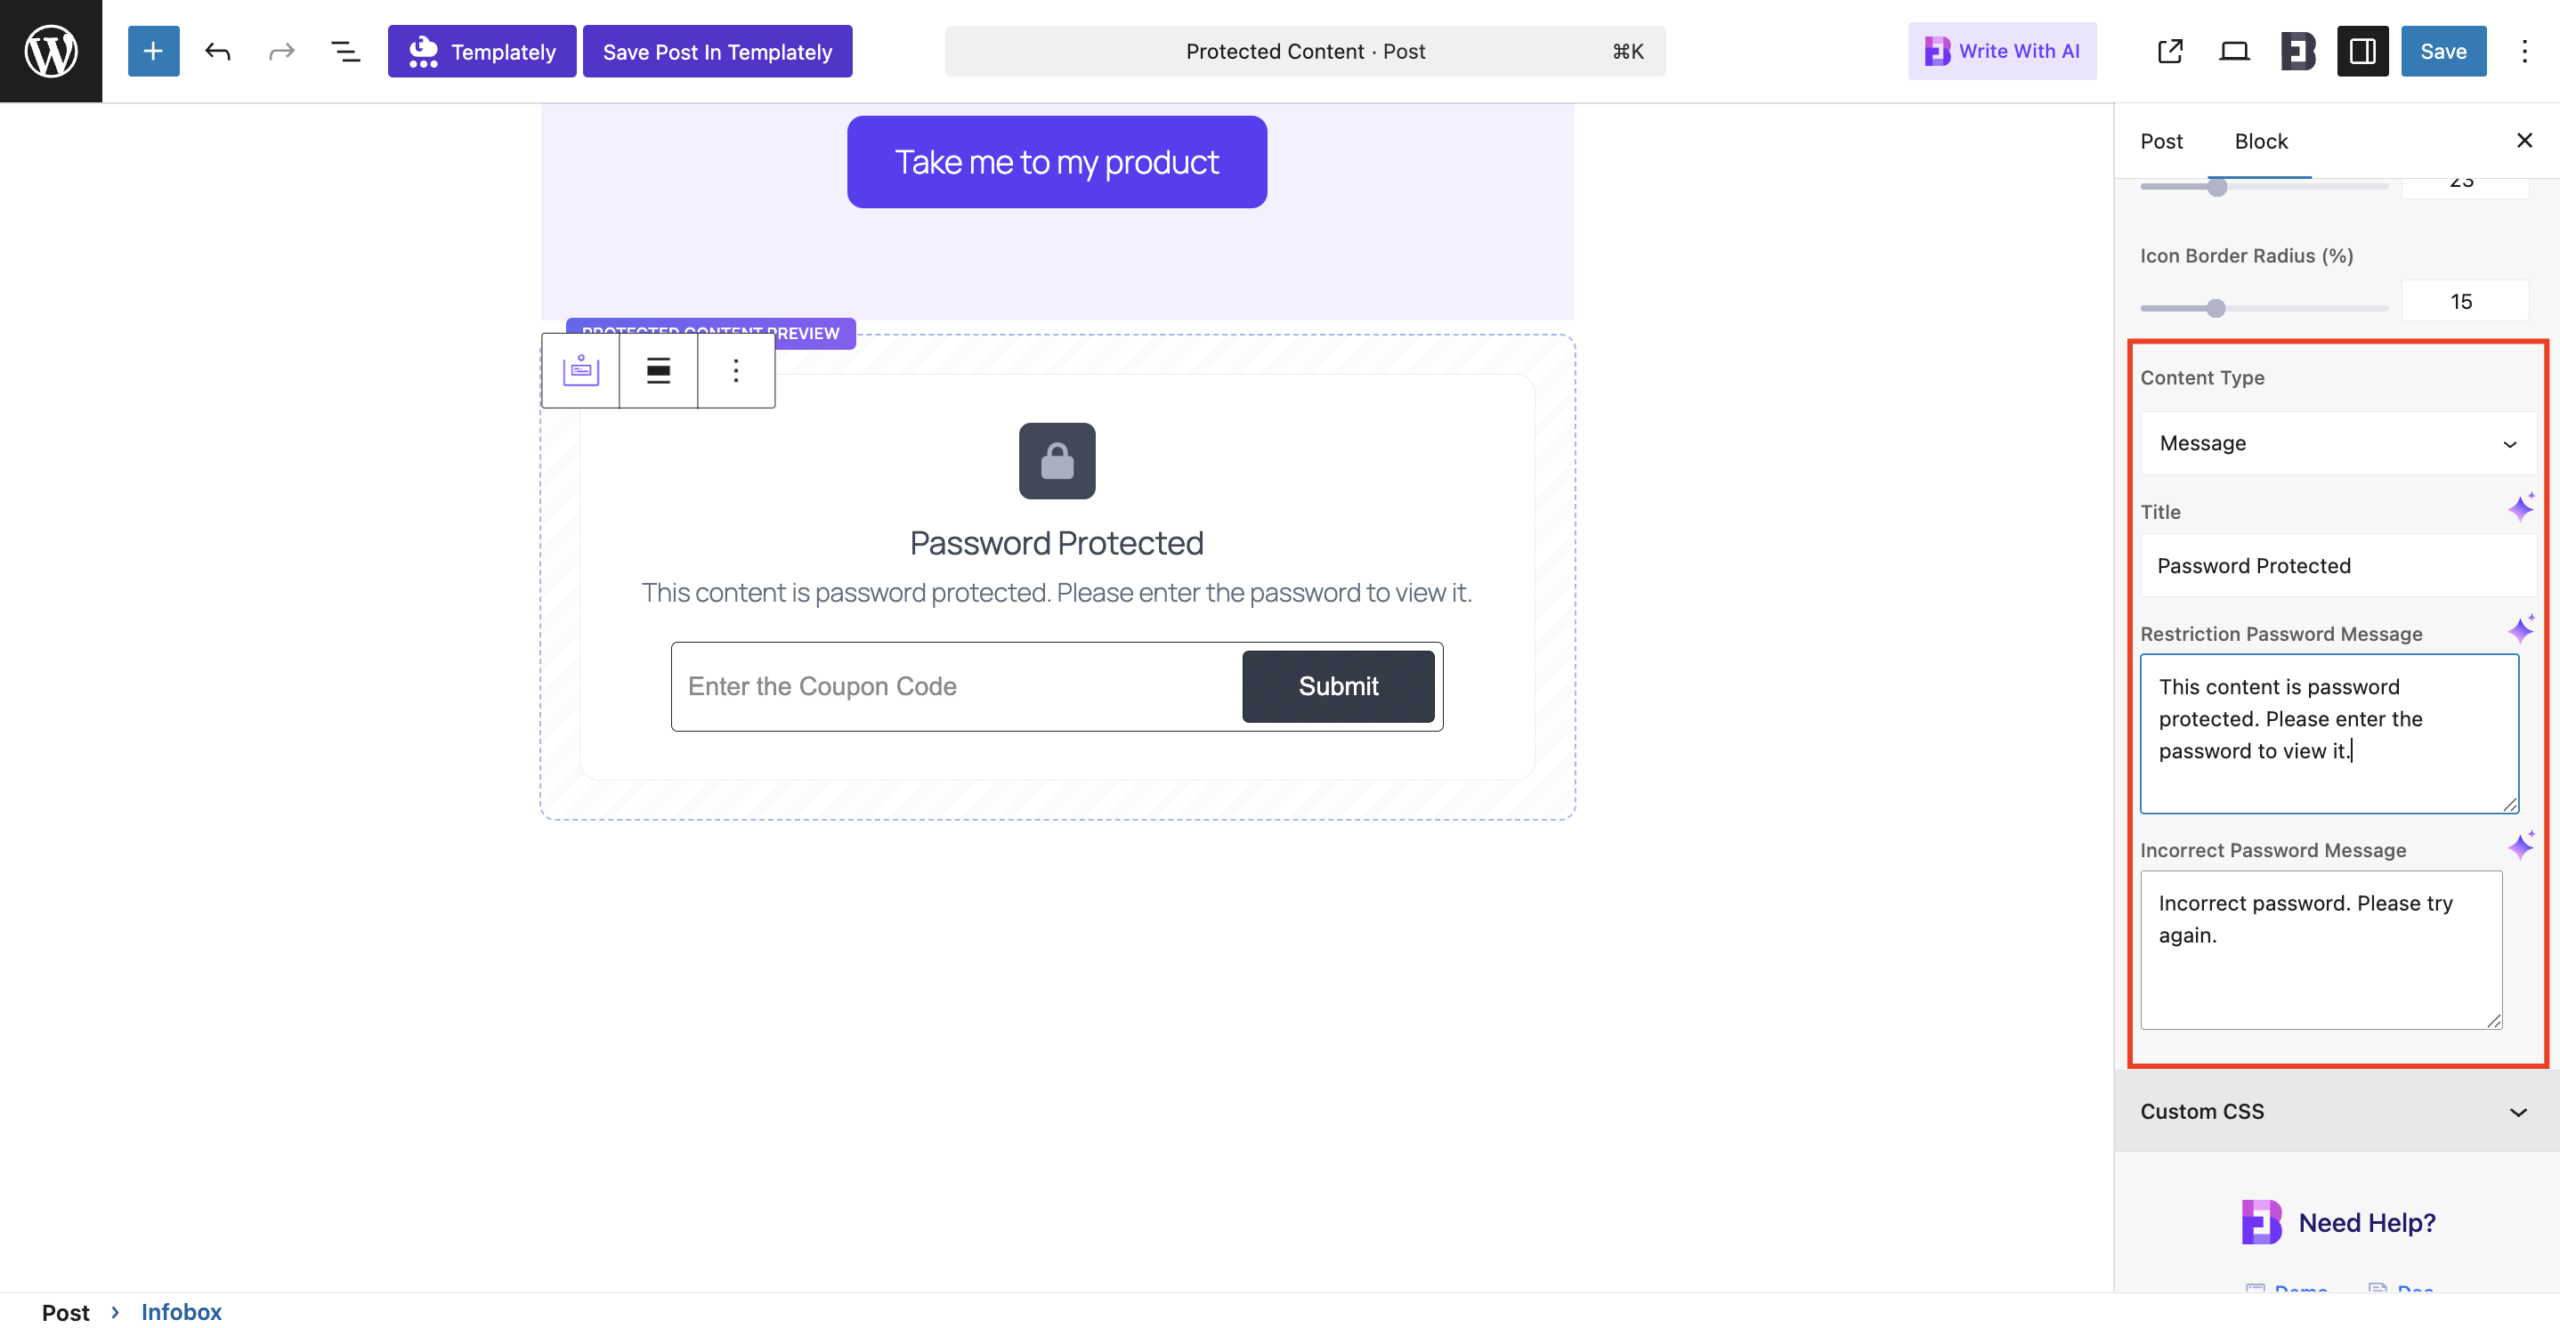View post in new tab icon
The image size is (2560, 1328).
[x=2170, y=51]
